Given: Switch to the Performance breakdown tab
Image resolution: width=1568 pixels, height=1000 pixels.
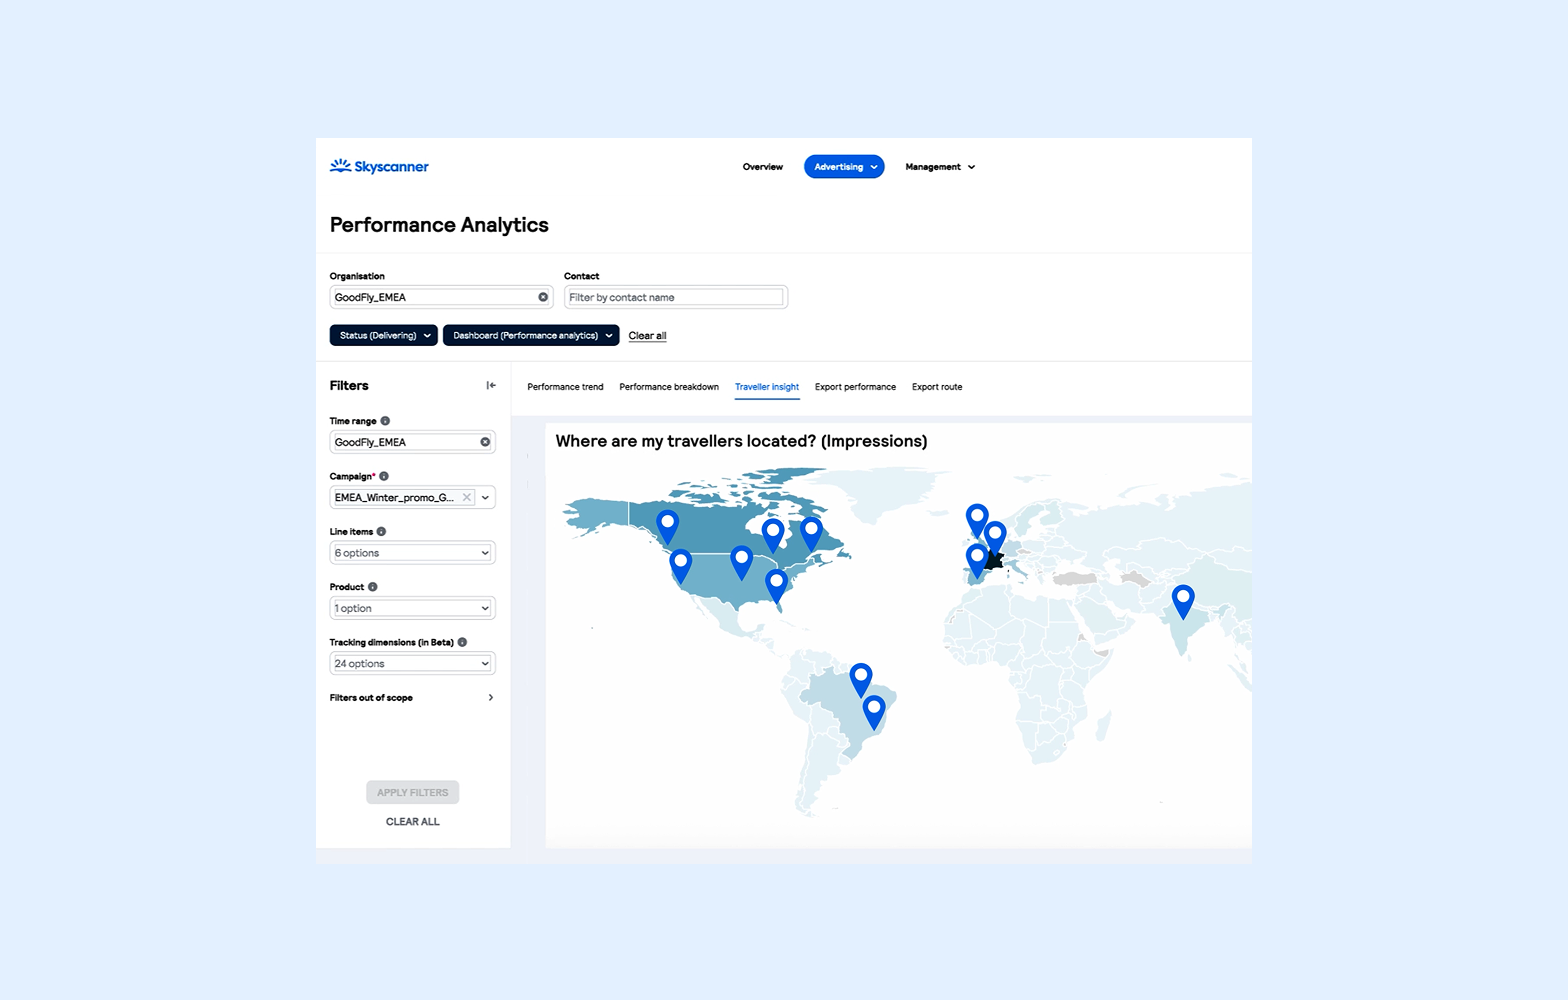Looking at the screenshot, I should tap(668, 387).
